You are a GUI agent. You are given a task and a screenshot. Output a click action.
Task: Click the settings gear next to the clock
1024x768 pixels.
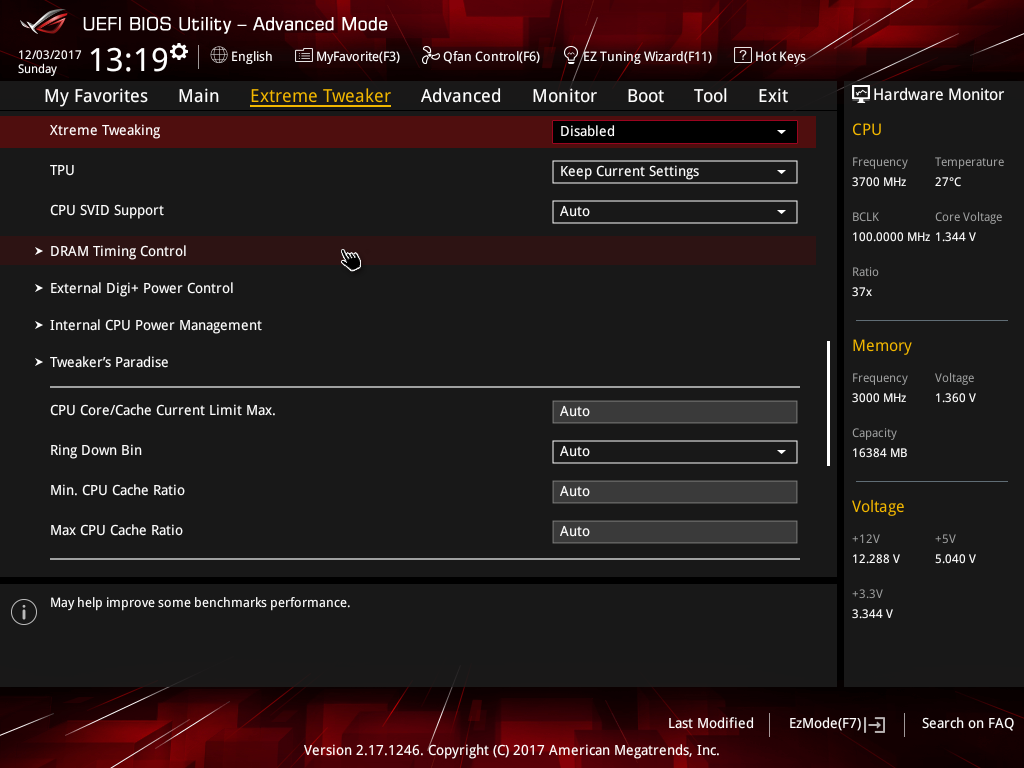click(x=179, y=51)
